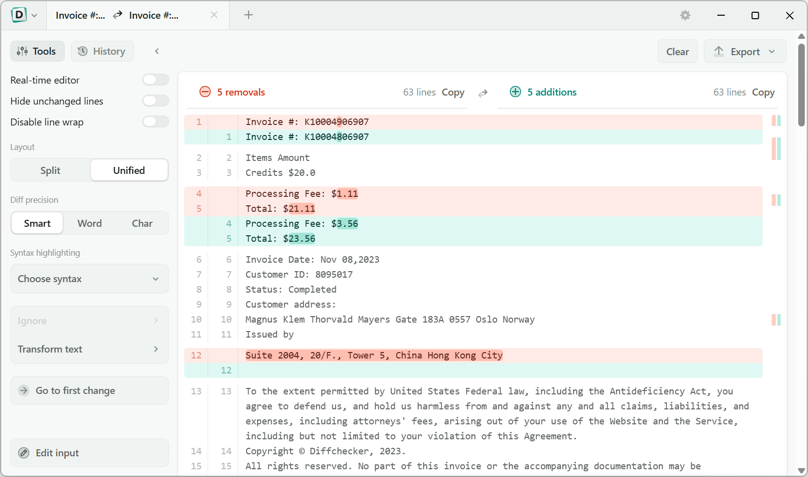Screen dimensions: 808x477
Task: Swap sides using the arrows icon
Action: pyautogui.click(x=482, y=93)
